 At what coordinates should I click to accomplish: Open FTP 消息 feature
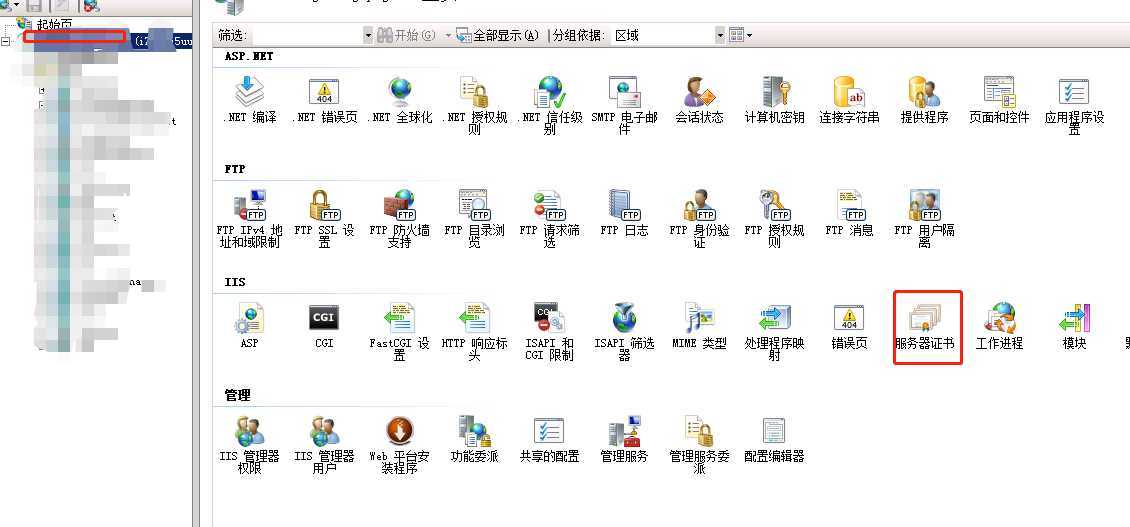tap(849, 213)
